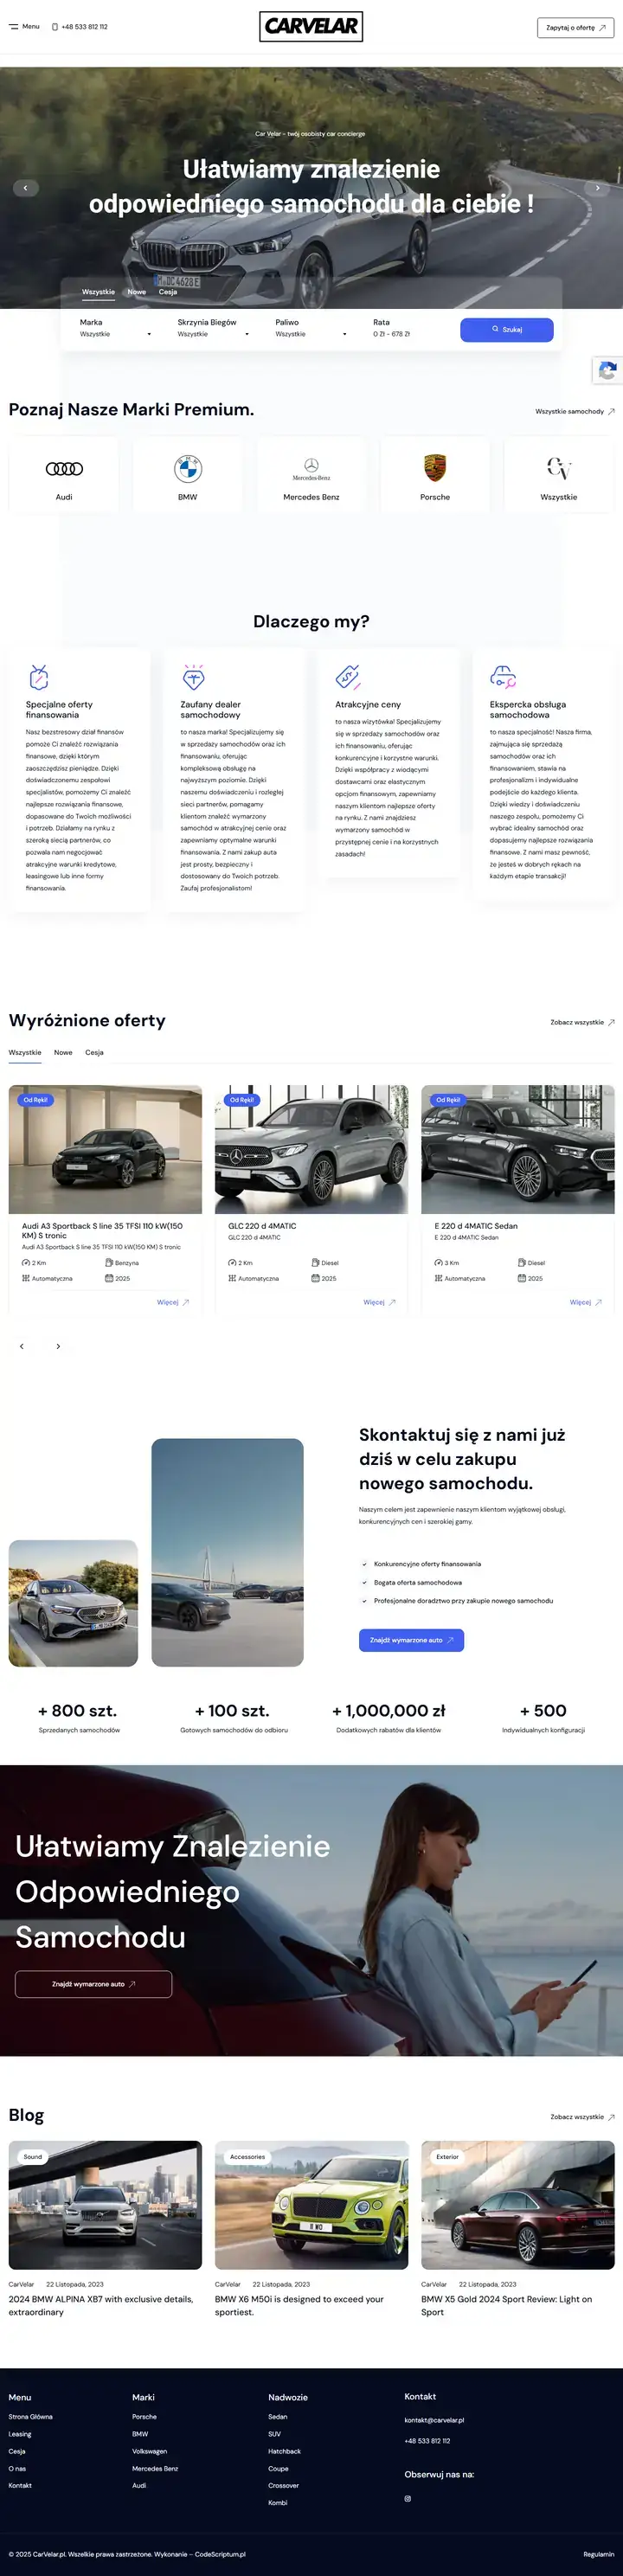The image size is (623, 2576).
Task: Click Atrakcyjne ceny tag icon
Action: (x=347, y=677)
